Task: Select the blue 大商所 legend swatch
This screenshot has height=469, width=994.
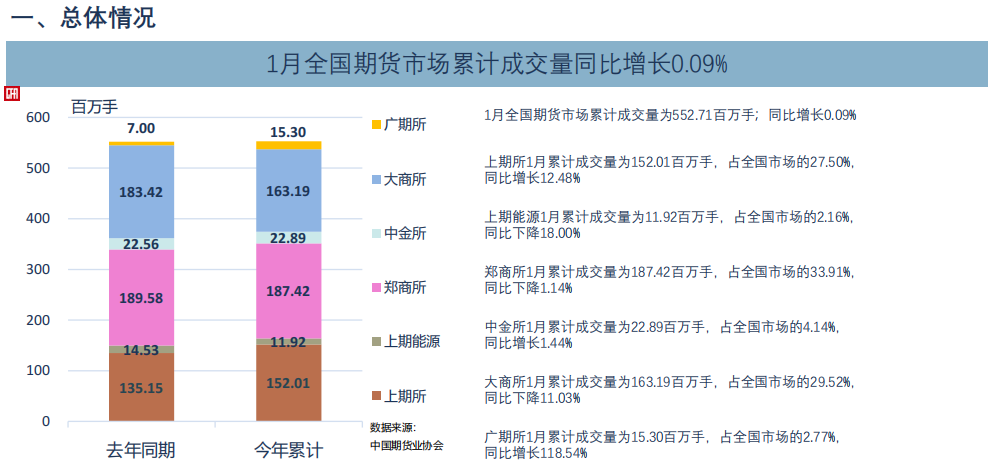Action: click(x=376, y=179)
